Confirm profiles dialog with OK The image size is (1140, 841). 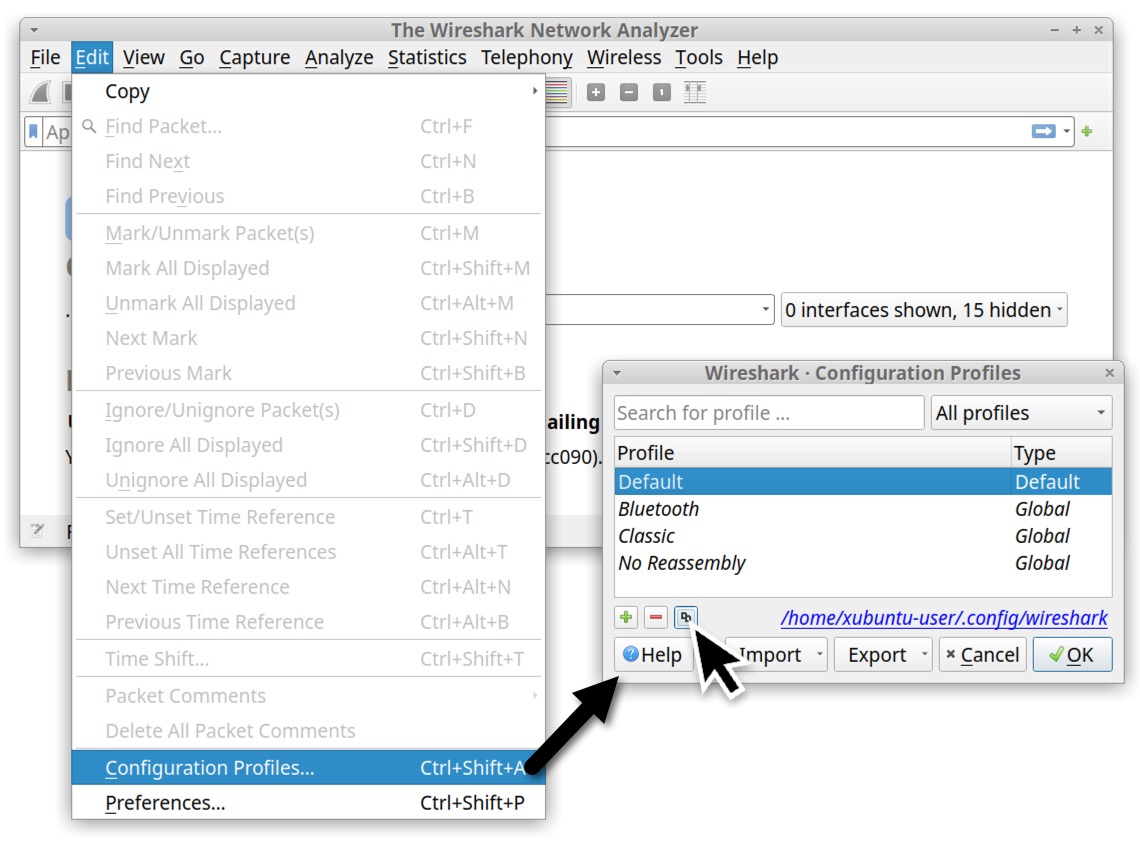point(1072,655)
